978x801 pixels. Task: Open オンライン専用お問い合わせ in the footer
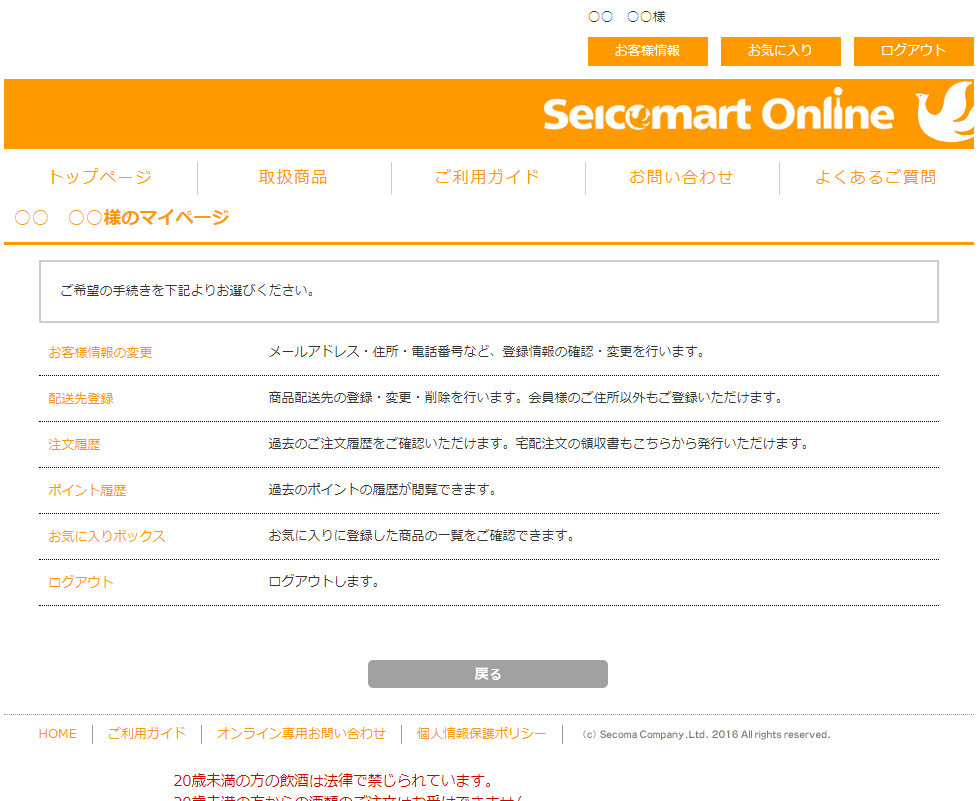(300, 733)
